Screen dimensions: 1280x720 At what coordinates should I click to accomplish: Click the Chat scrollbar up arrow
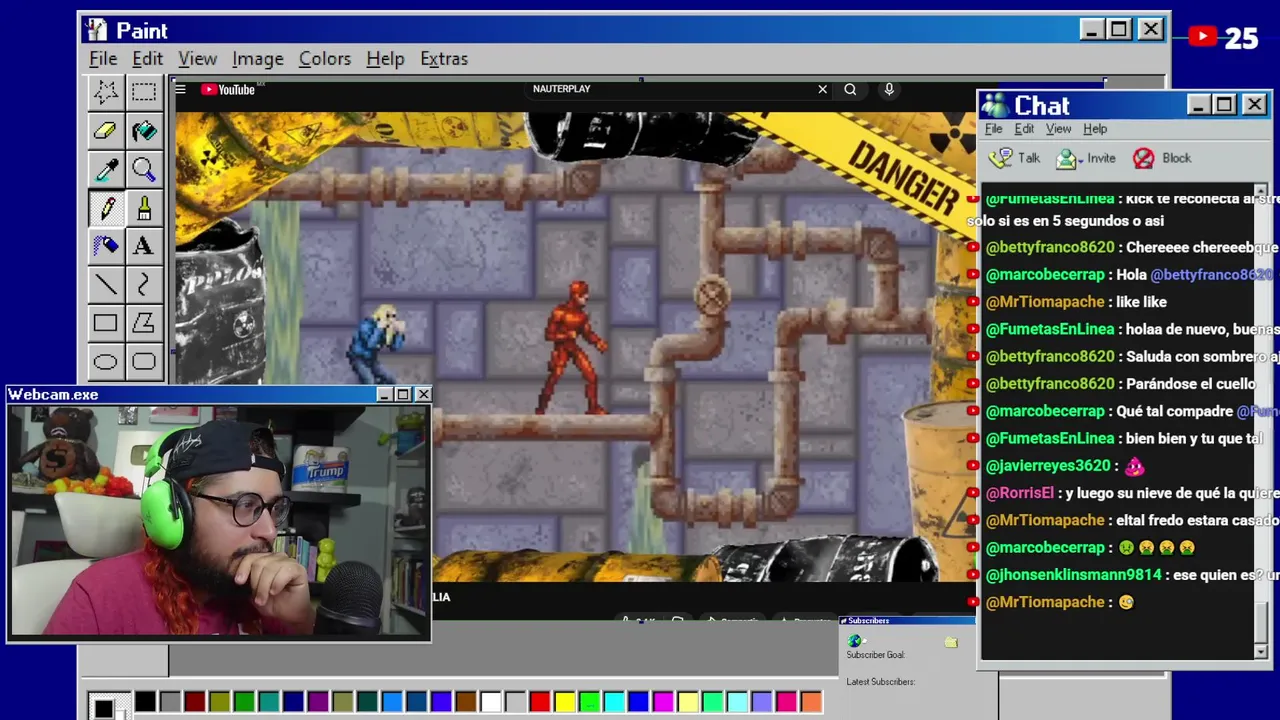tap(1260, 190)
